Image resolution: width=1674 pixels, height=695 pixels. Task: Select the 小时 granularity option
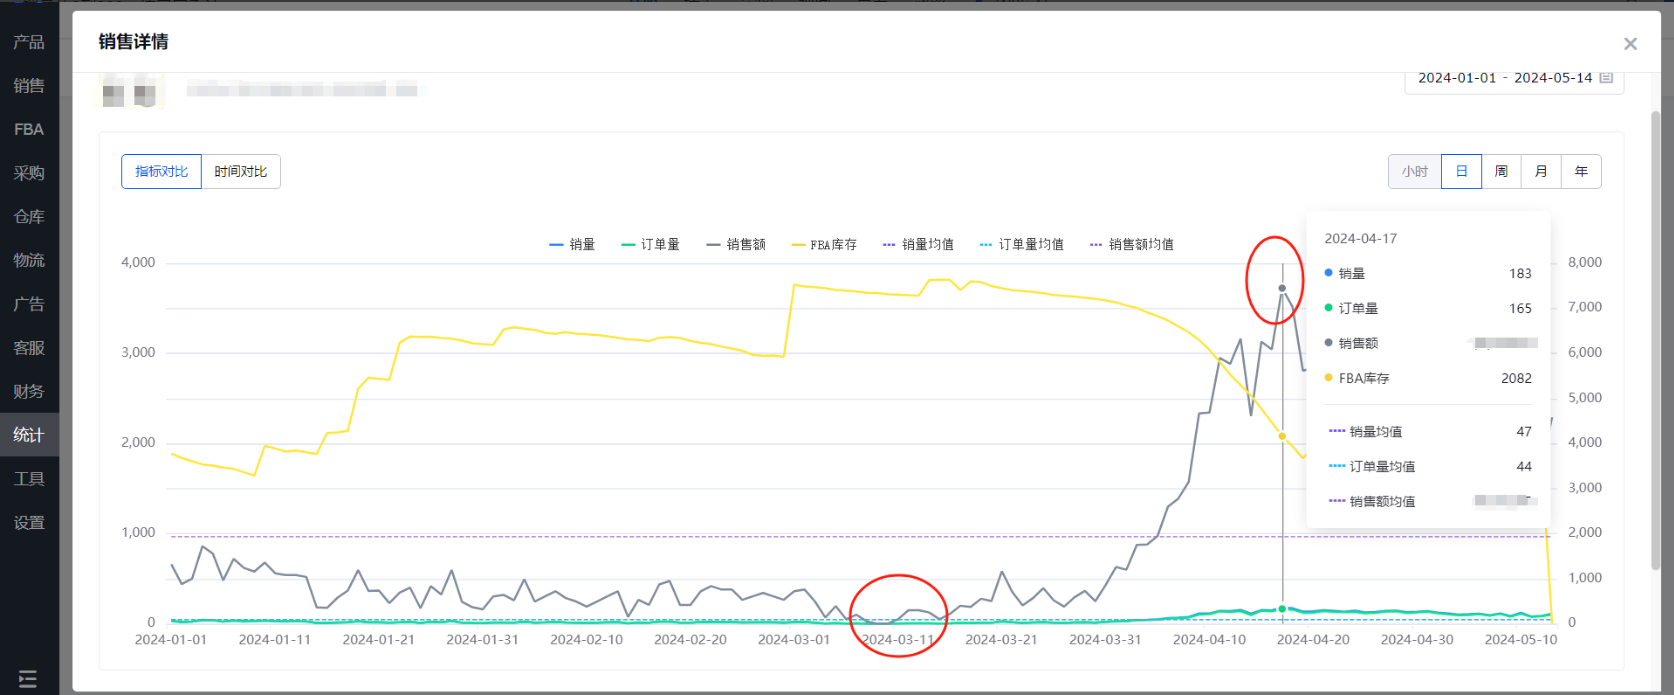pyautogui.click(x=1415, y=171)
